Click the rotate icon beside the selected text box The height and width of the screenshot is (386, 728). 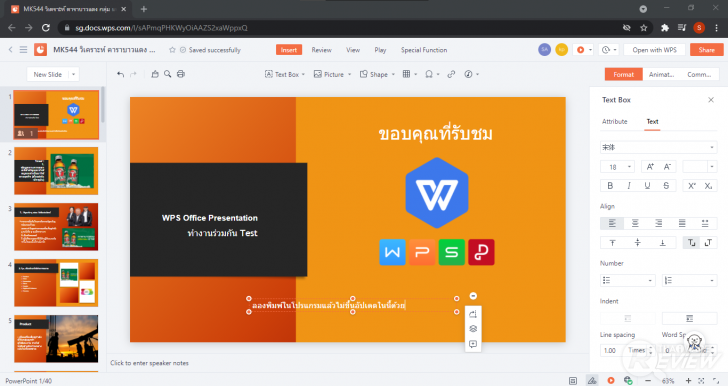coord(473,314)
